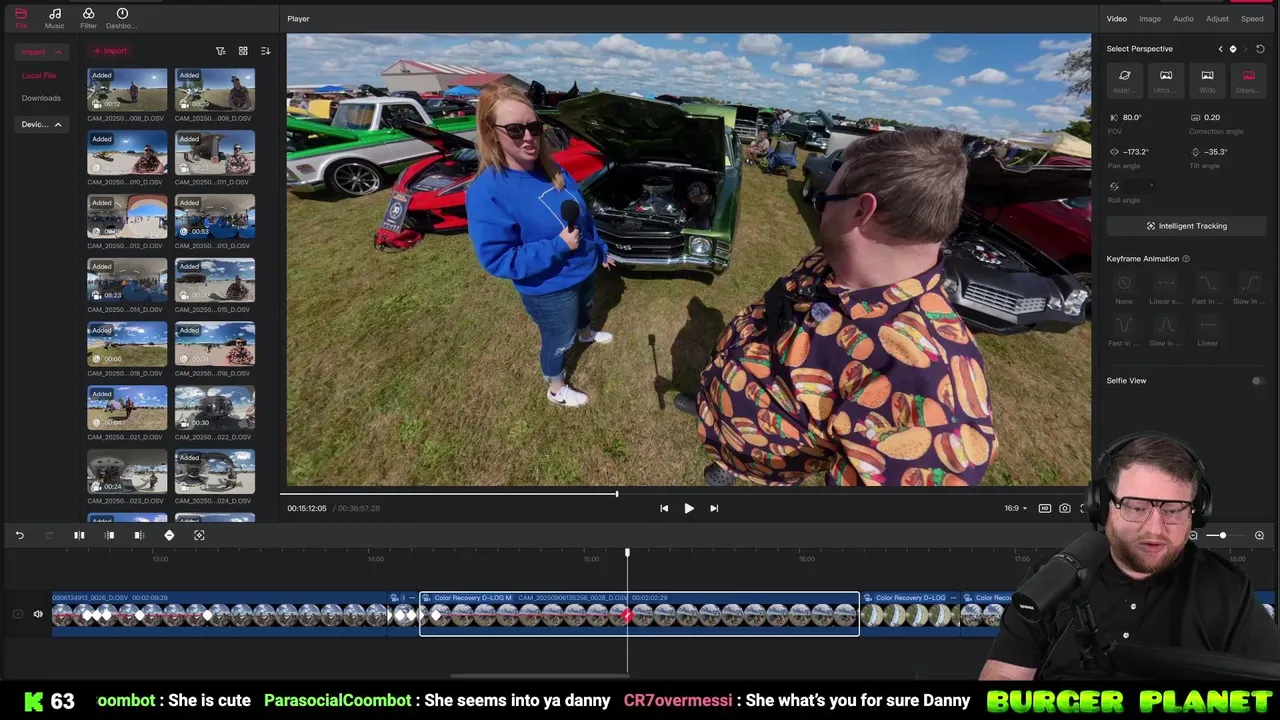Select clip thumbnail CAM_20250...009_D.OSV

coord(214,89)
